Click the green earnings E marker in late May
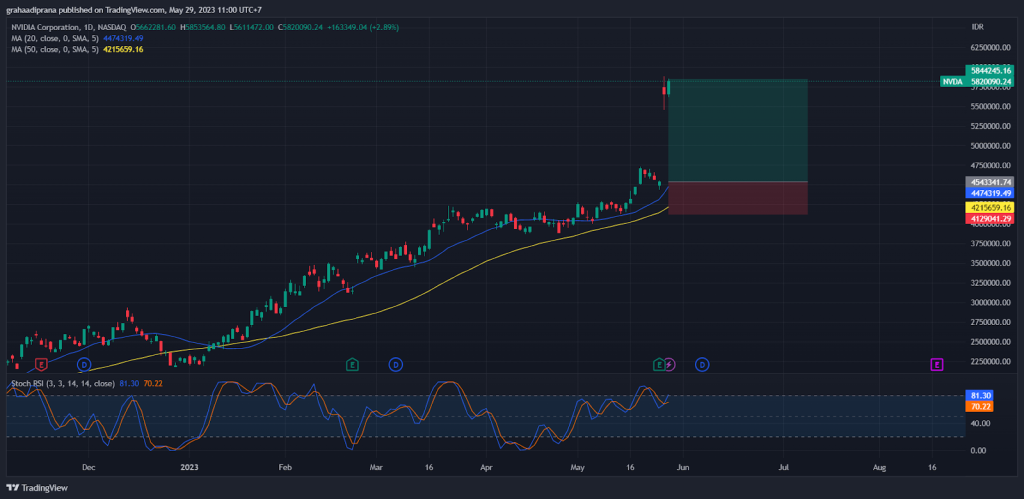This screenshot has height=499, width=1024. pyautogui.click(x=660, y=364)
